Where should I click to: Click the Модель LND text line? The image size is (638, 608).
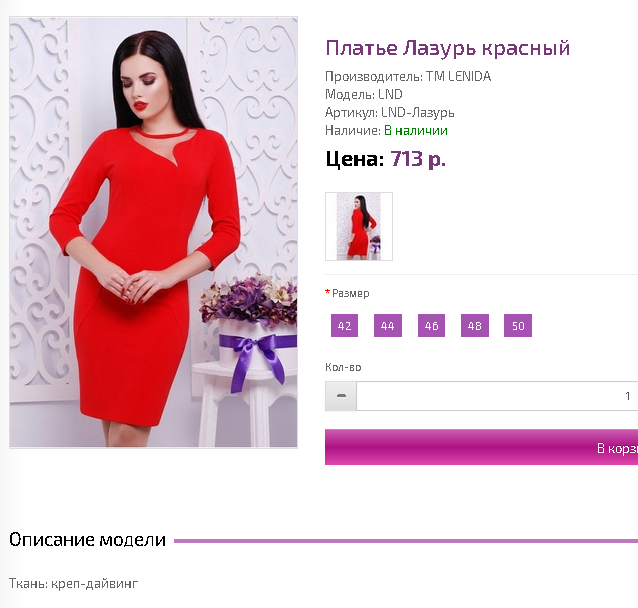point(364,94)
